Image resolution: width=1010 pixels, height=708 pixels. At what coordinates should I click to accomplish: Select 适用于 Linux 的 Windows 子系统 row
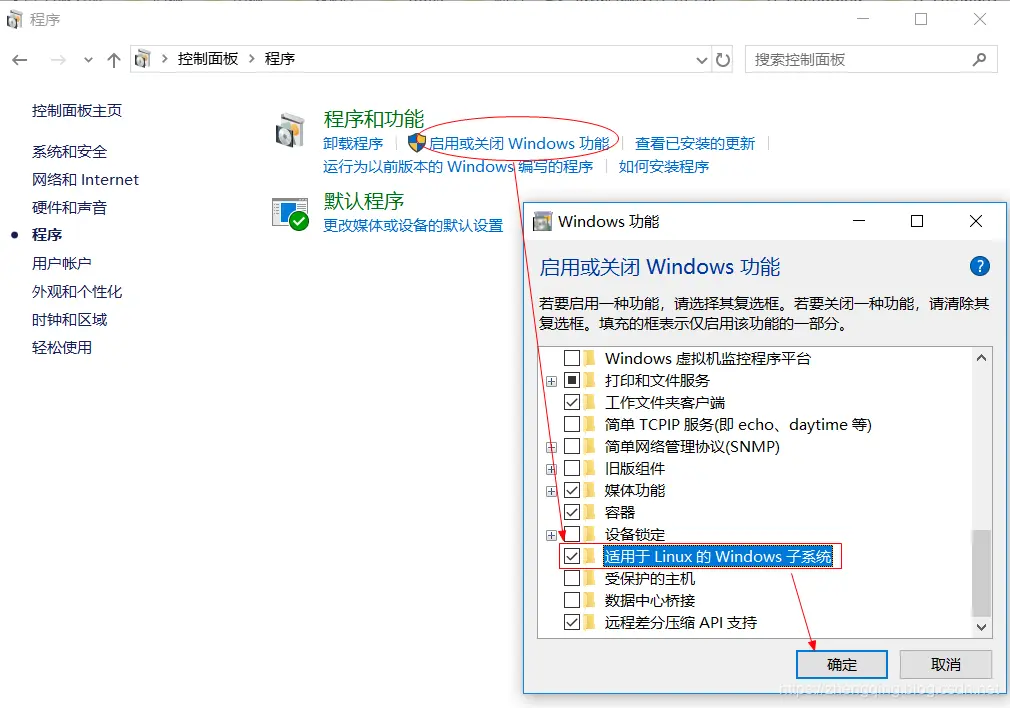pos(718,557)
